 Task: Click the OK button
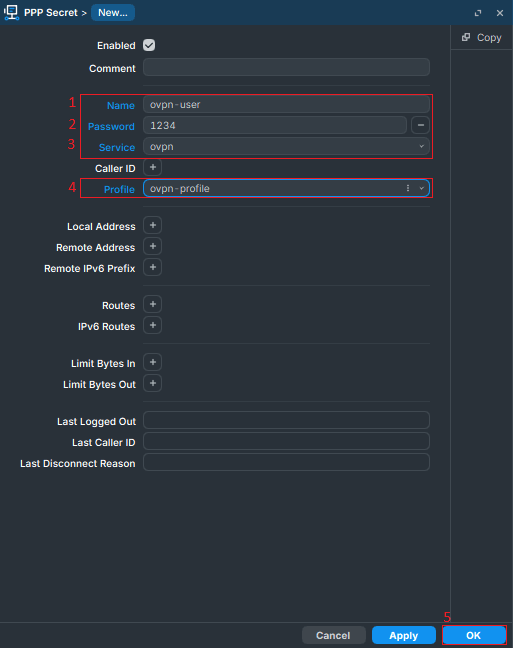[474, 635]
